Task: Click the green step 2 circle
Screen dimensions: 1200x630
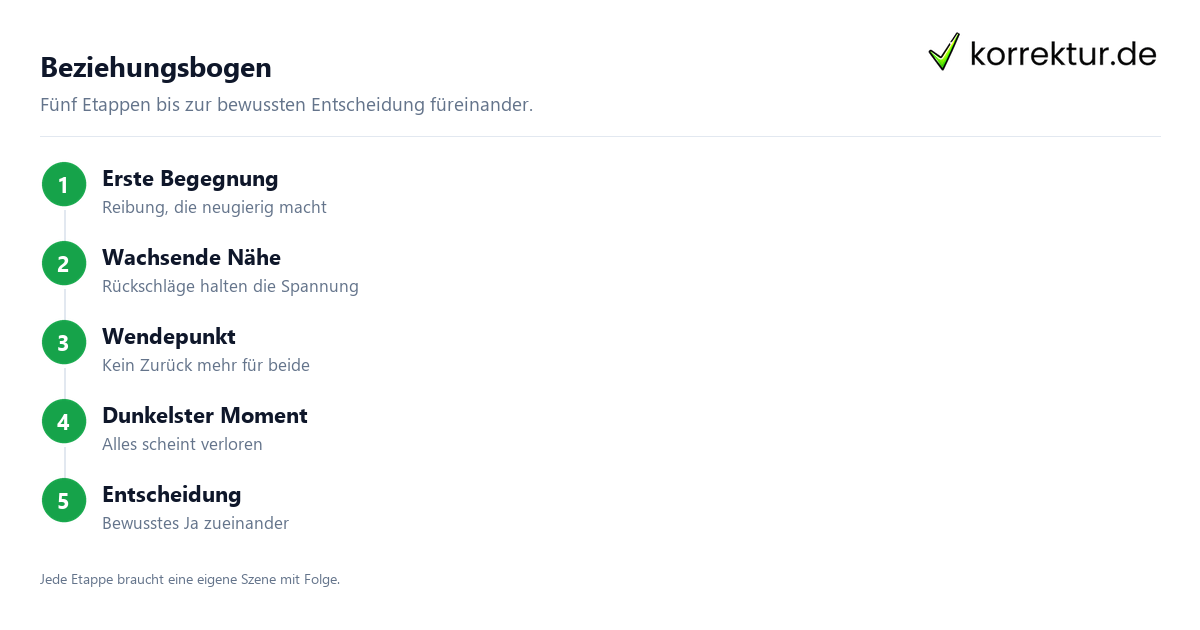Action: [64, 263]
